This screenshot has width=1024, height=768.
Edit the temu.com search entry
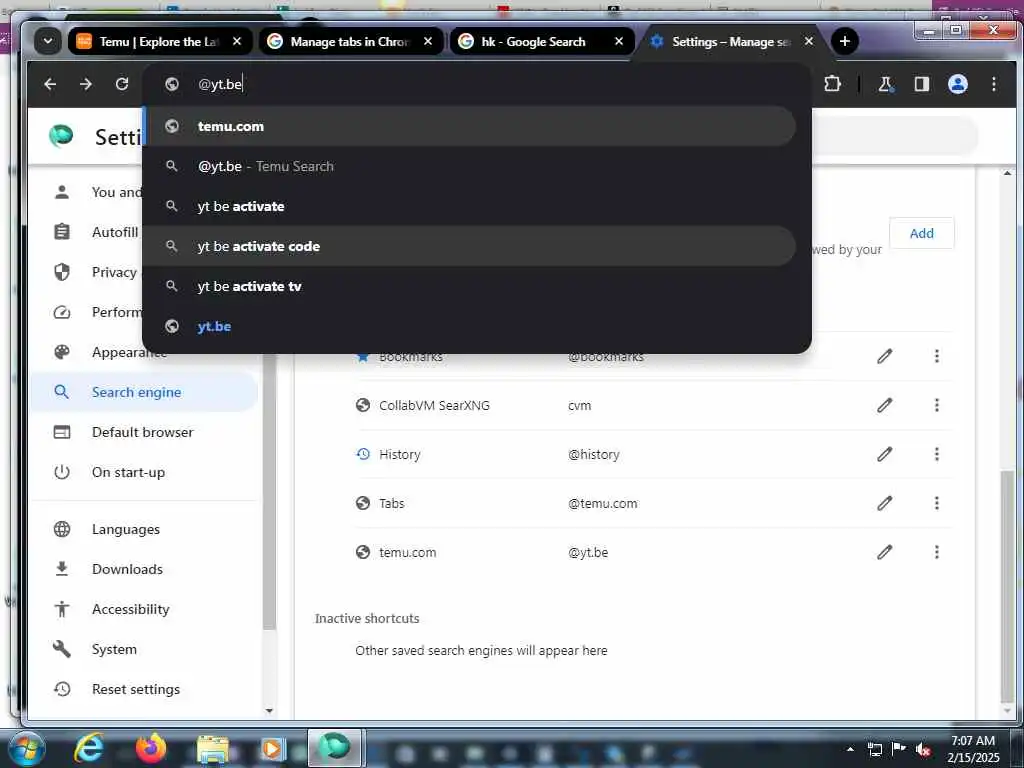tap(884, 552)
